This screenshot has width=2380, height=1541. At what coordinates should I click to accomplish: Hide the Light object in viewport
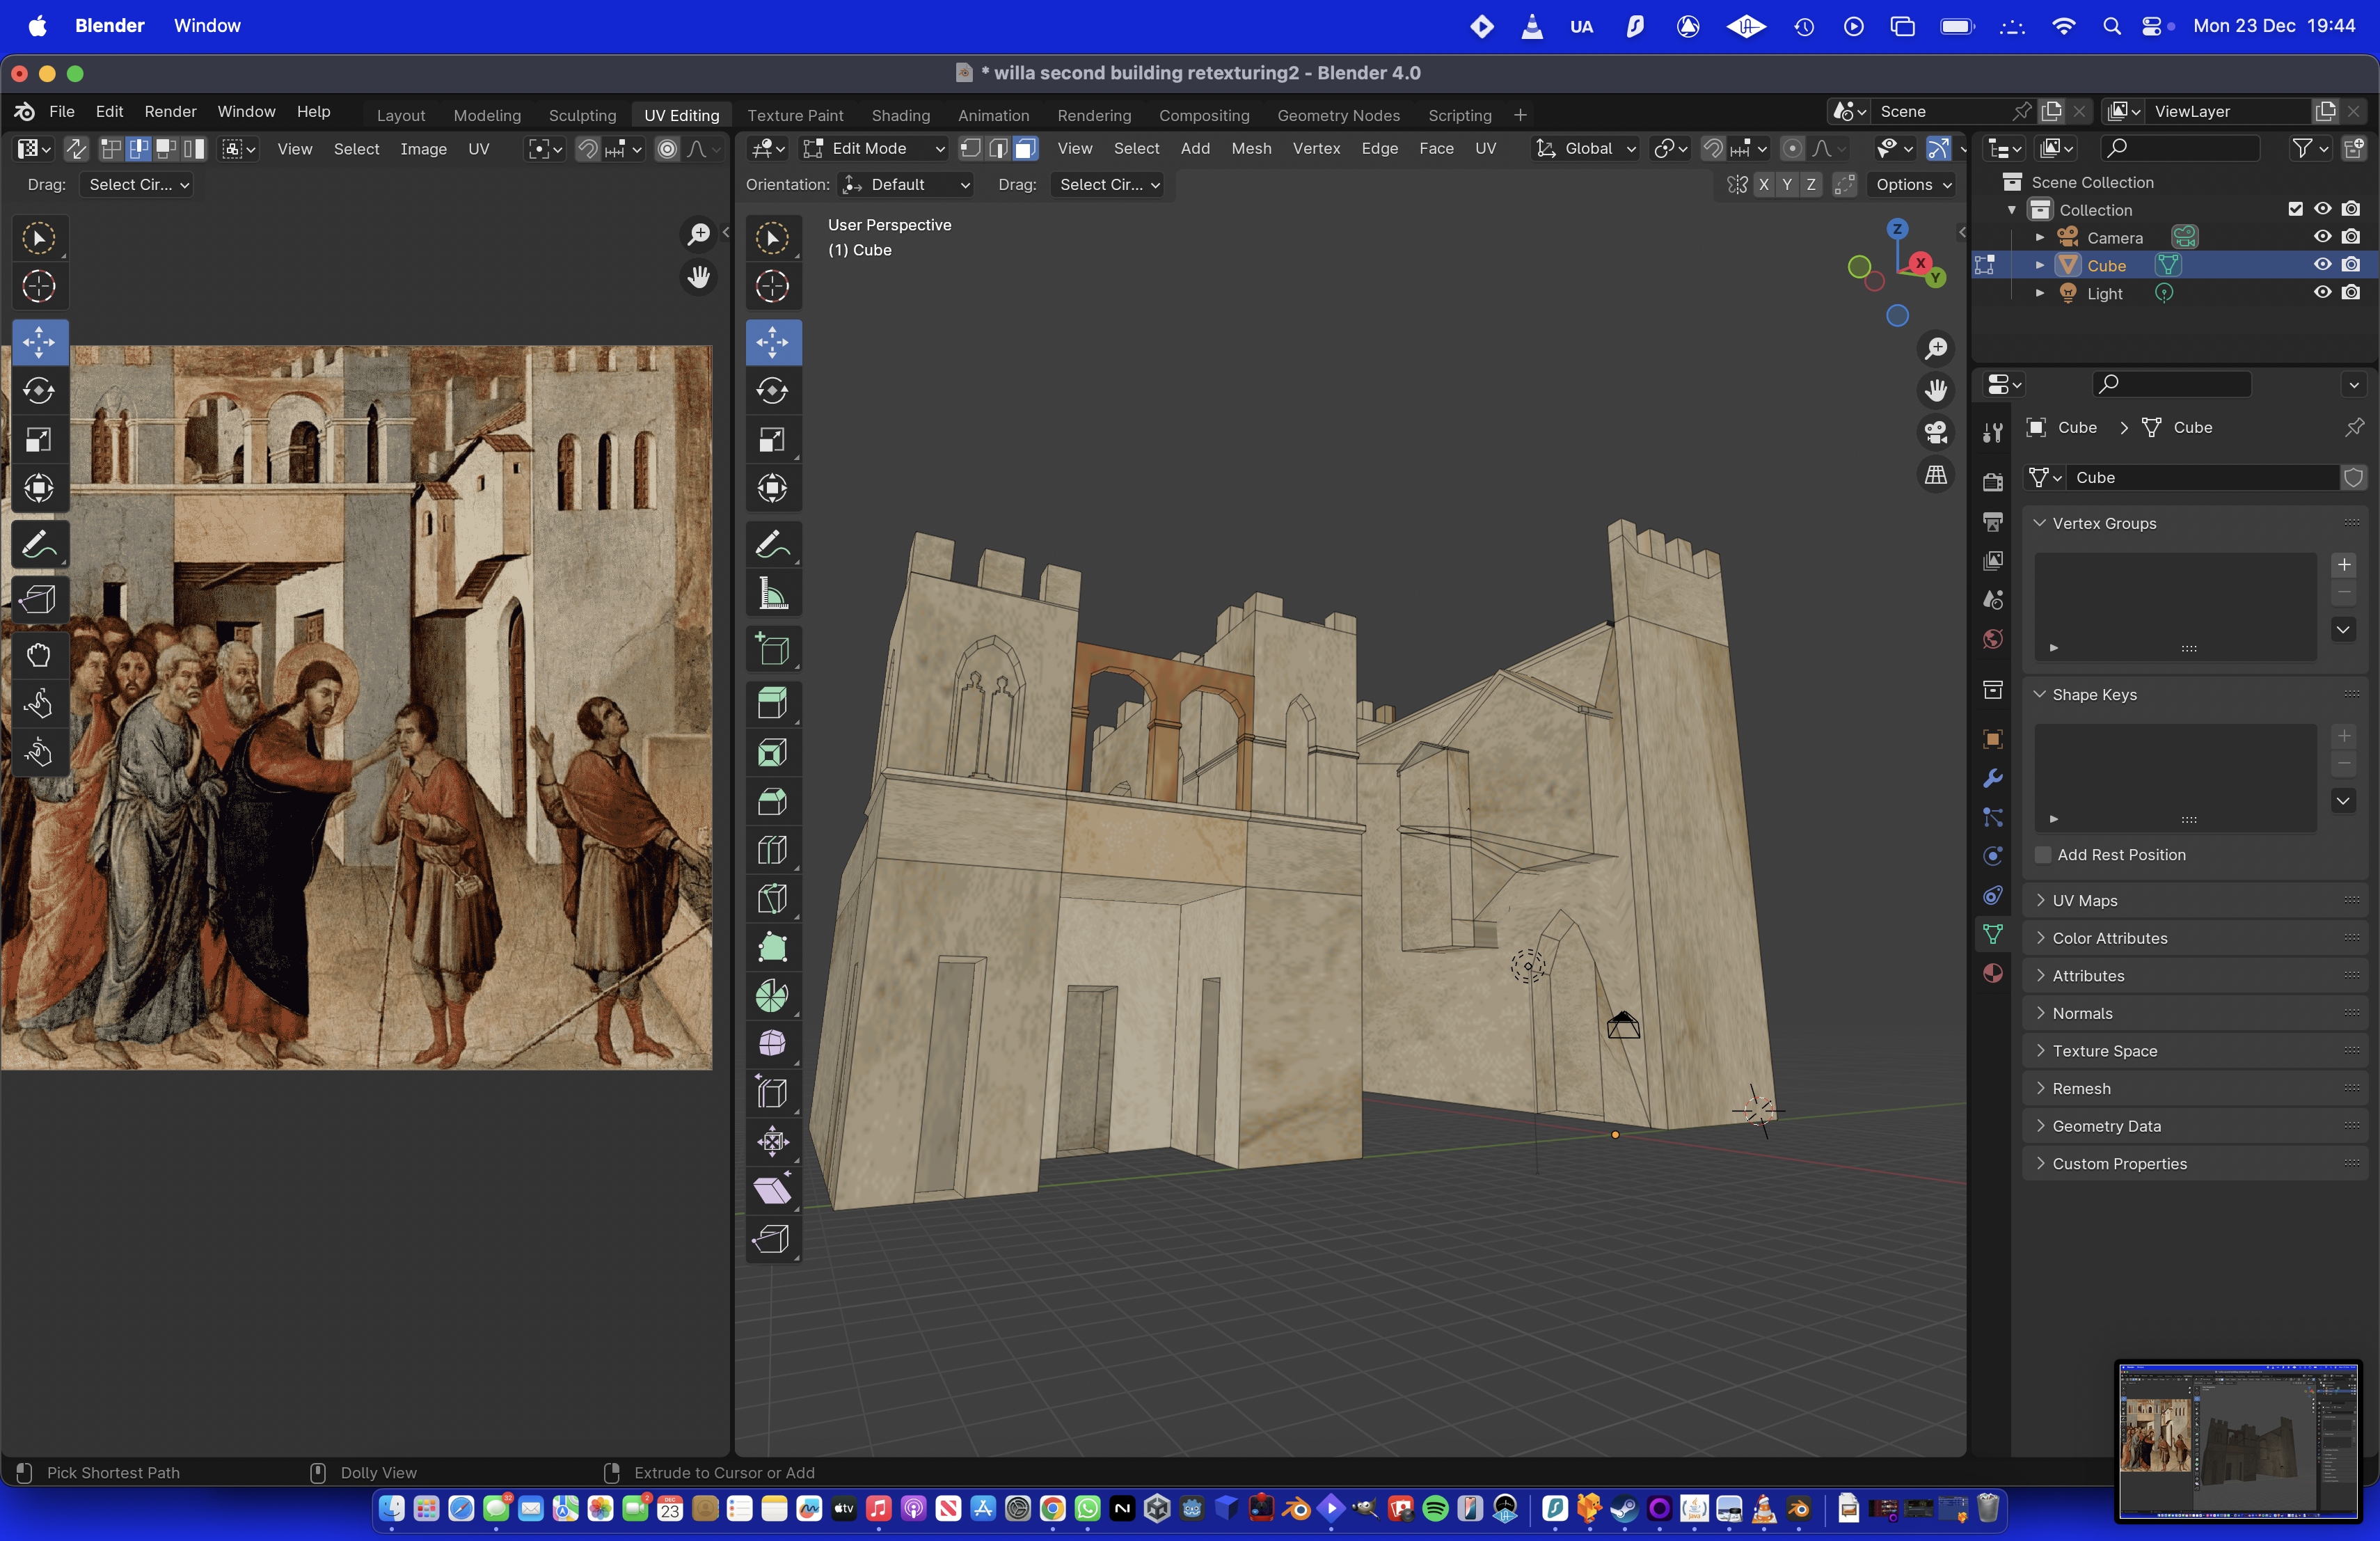(2322, 293)
